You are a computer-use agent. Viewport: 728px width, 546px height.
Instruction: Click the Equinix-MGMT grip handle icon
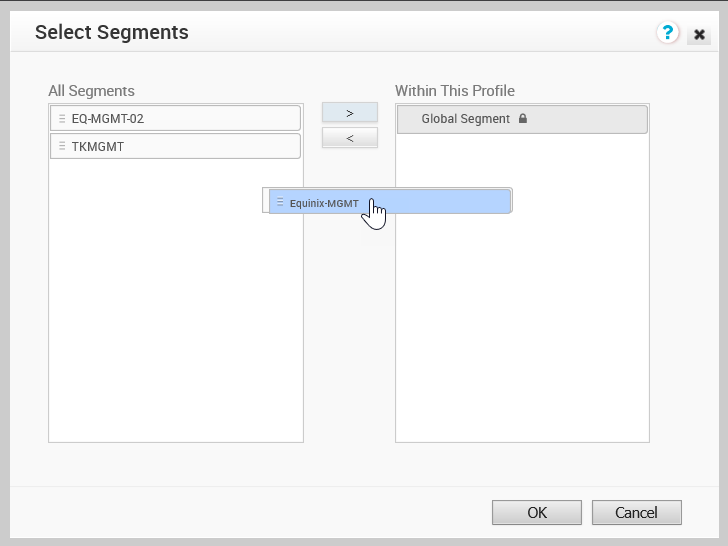click(280, 202)
